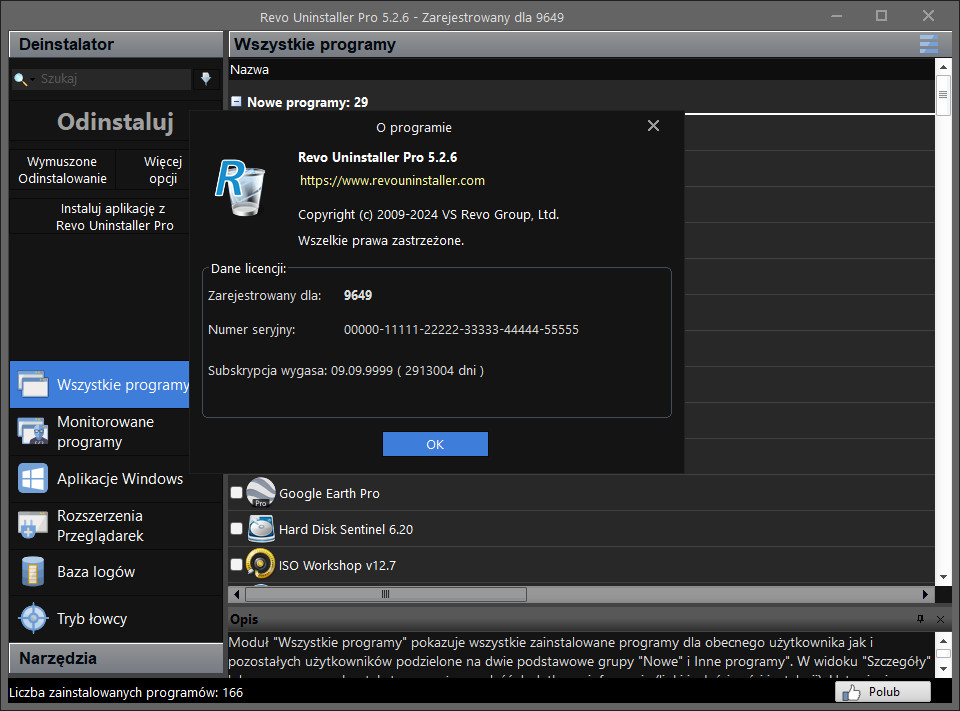This screenshot has height=711, width=960.
Task: Click the horizontal scrollbar thumb of program list
Action: point(386,594)
